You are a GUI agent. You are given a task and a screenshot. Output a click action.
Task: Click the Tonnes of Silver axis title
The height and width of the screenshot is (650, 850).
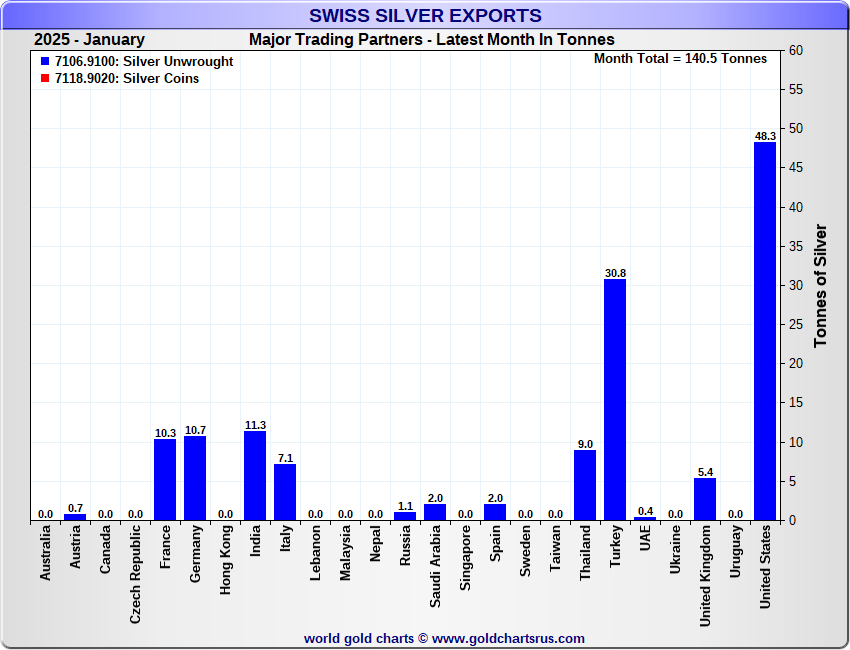pyautogui.click(x=821, y=286)
